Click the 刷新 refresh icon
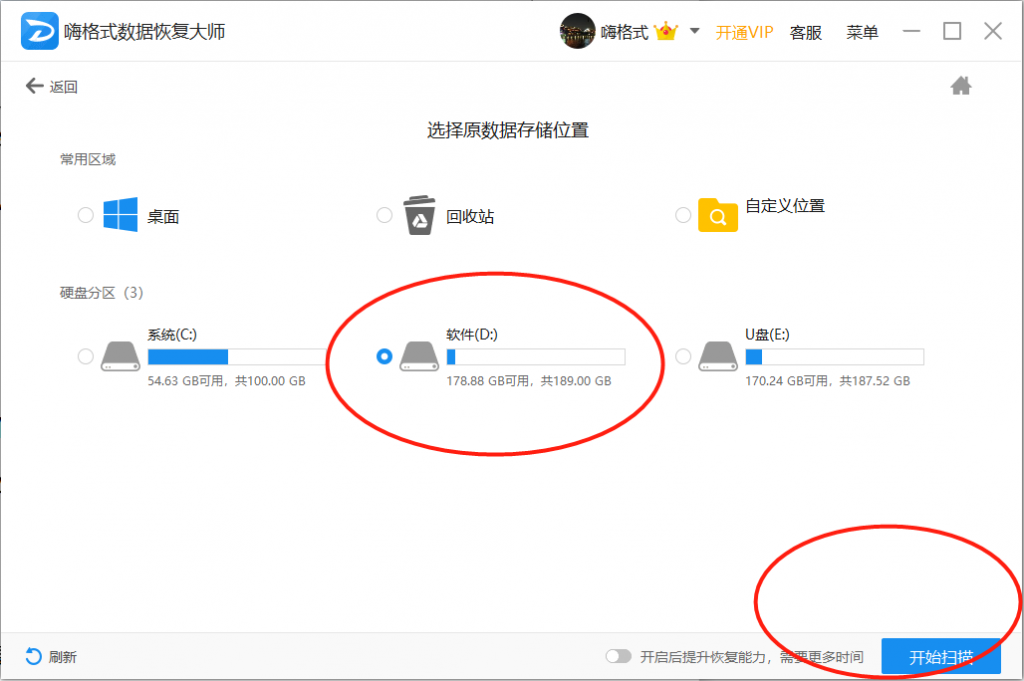This screenshot has width=1024, height=681. pyautogui.click(x=33, y=656)
